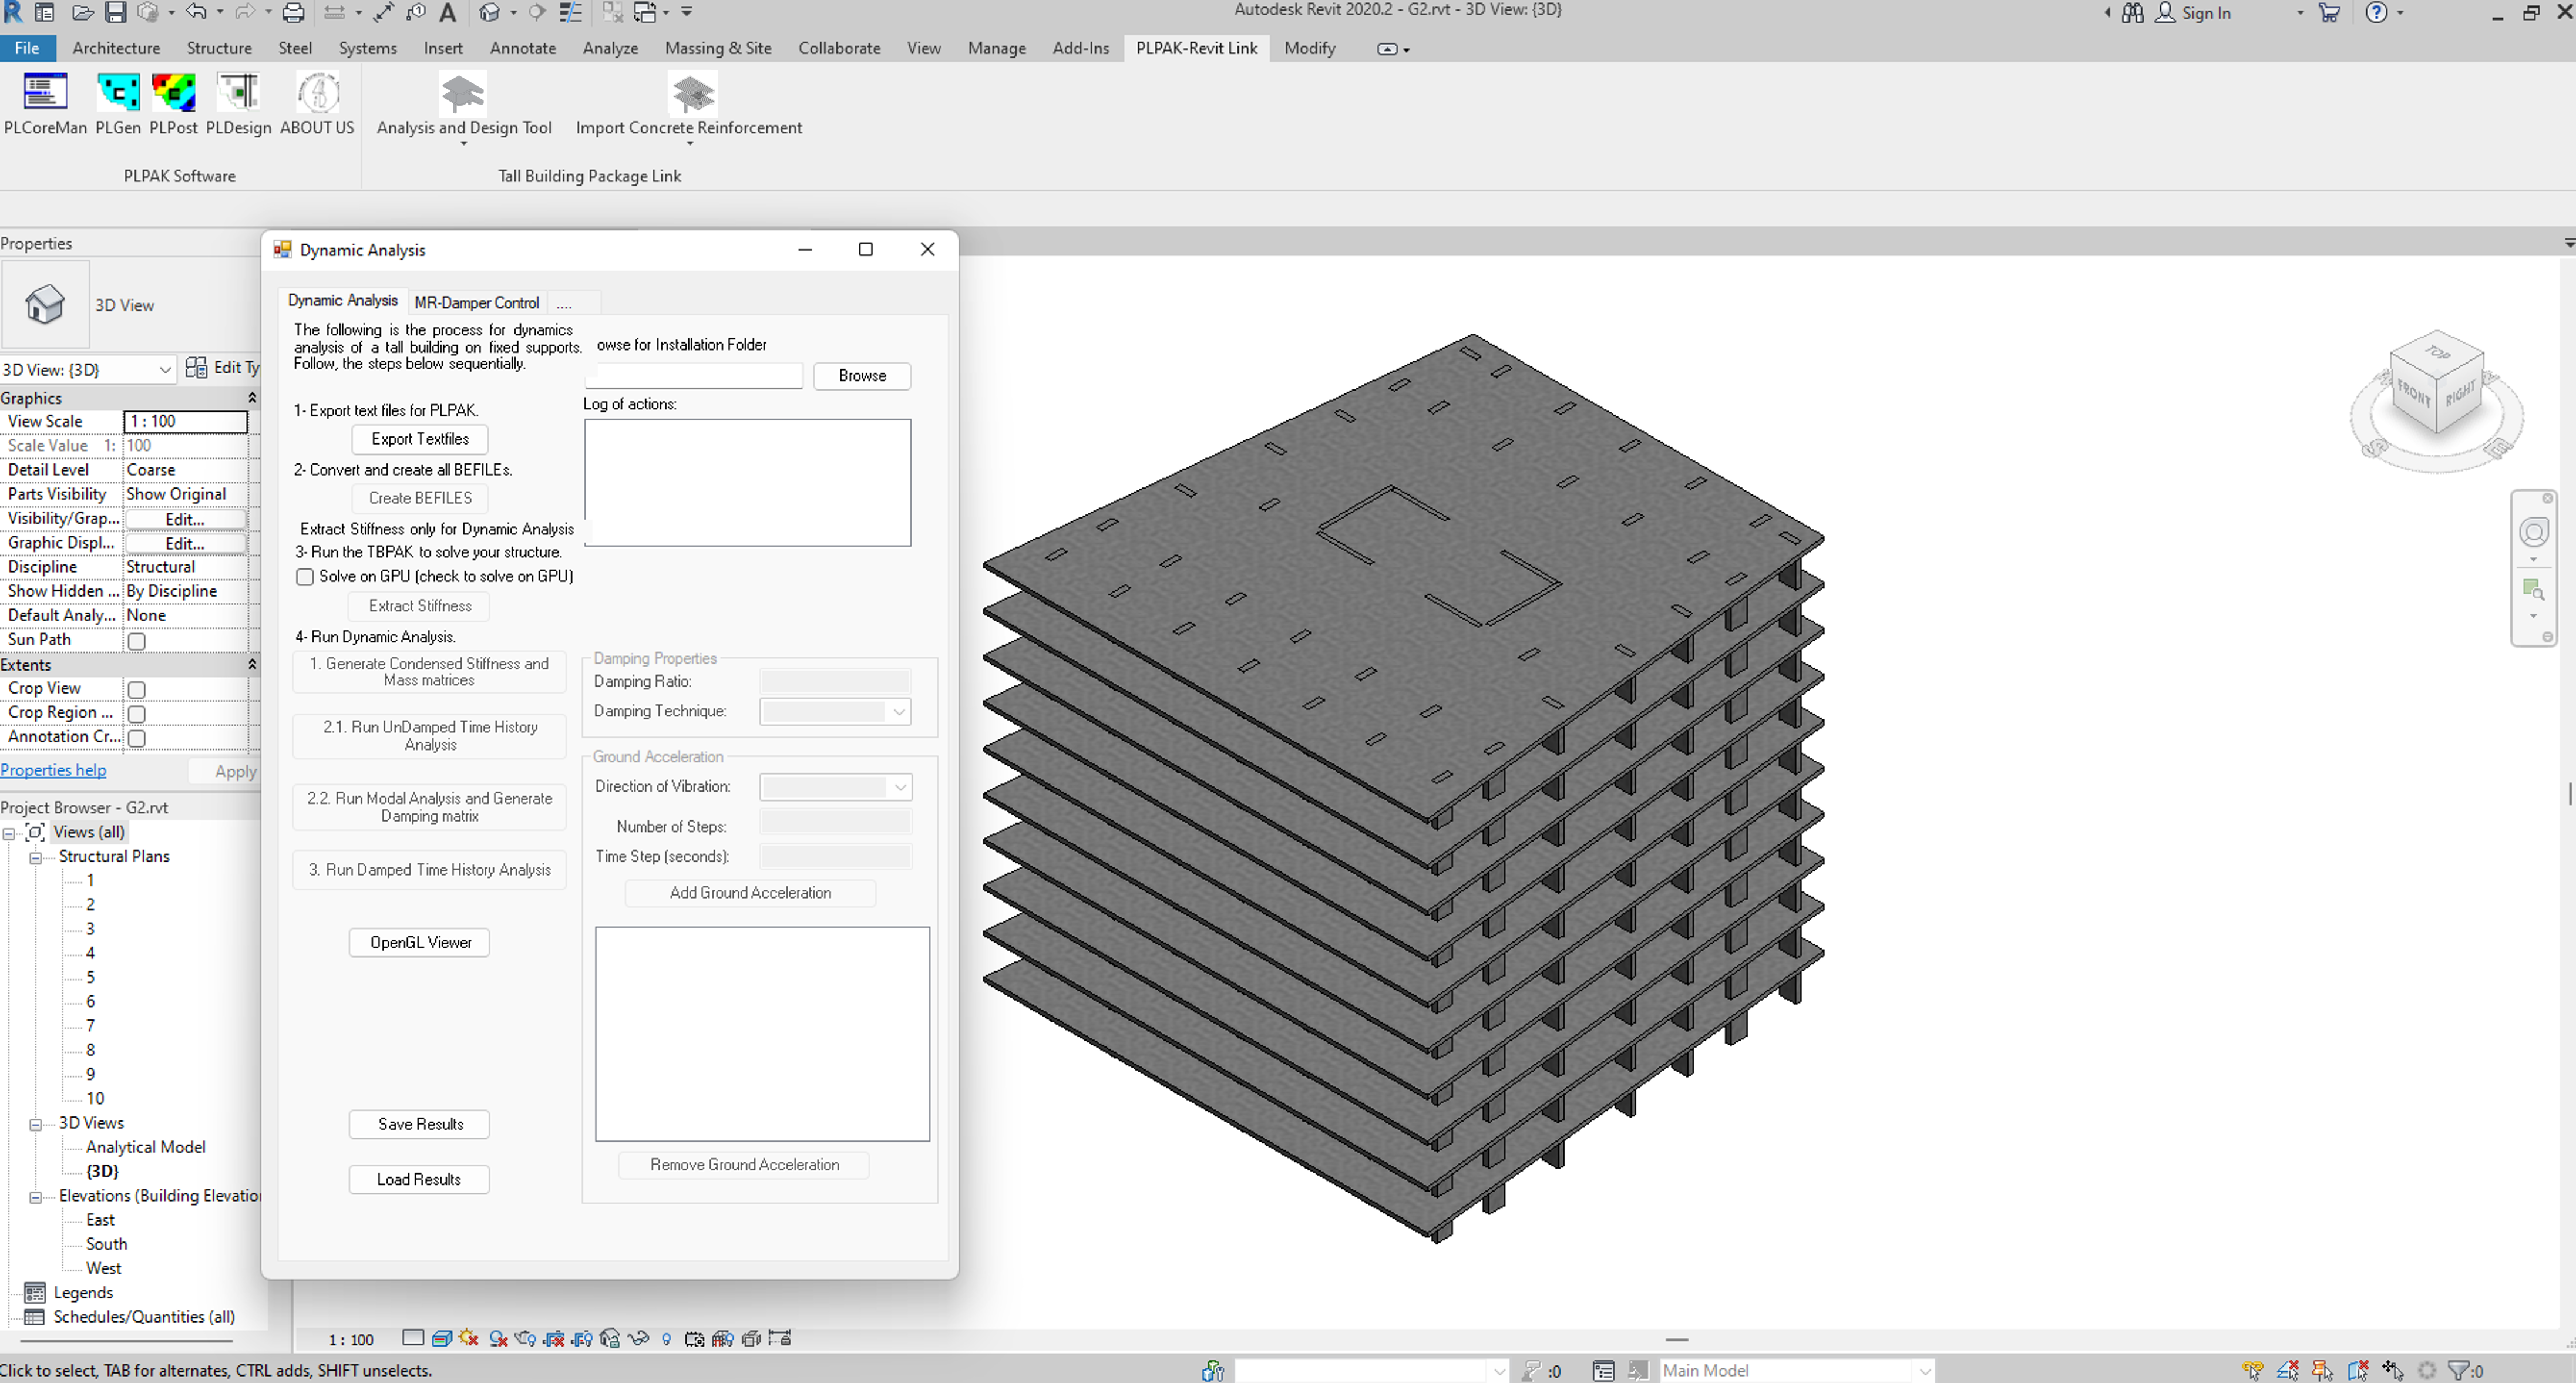2576x1383 pixels.
Task: Launch PLCoreMan from the ribbon
Action: (x=45, y=104)
